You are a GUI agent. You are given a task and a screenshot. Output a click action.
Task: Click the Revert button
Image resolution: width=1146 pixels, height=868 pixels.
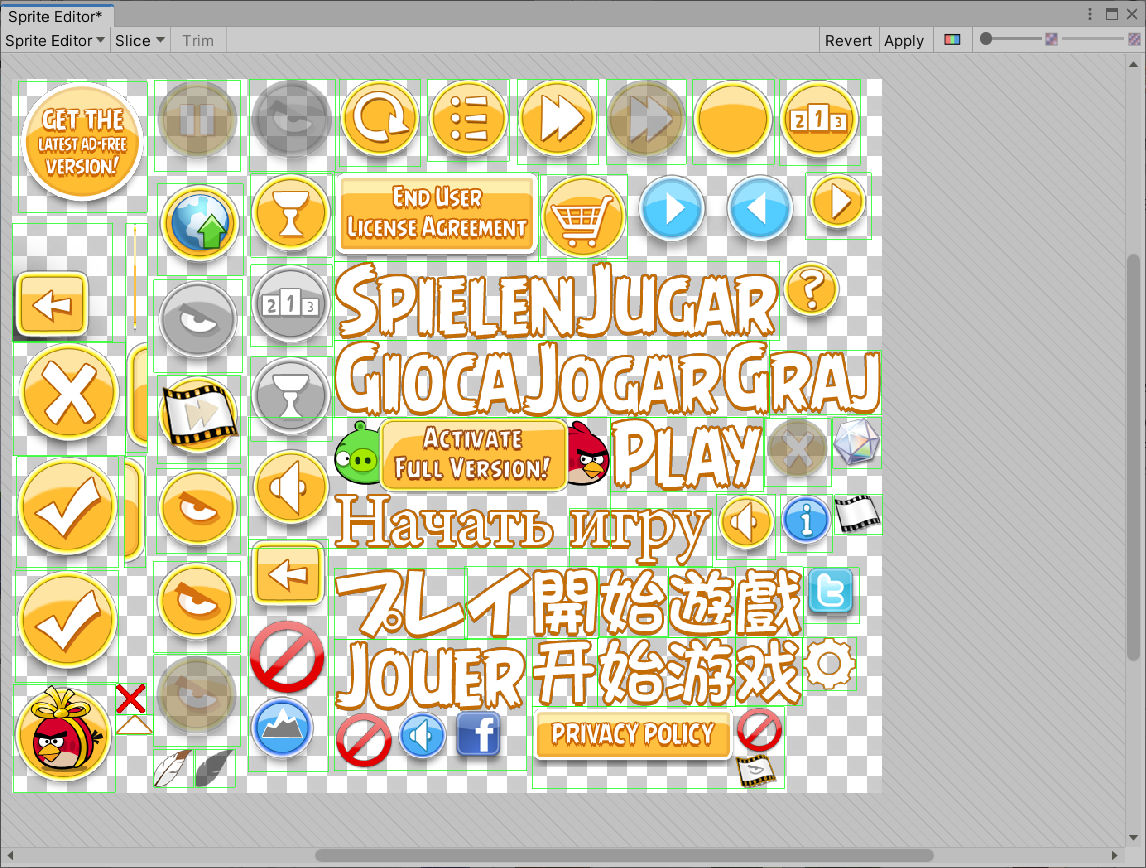tap(848, 41)
